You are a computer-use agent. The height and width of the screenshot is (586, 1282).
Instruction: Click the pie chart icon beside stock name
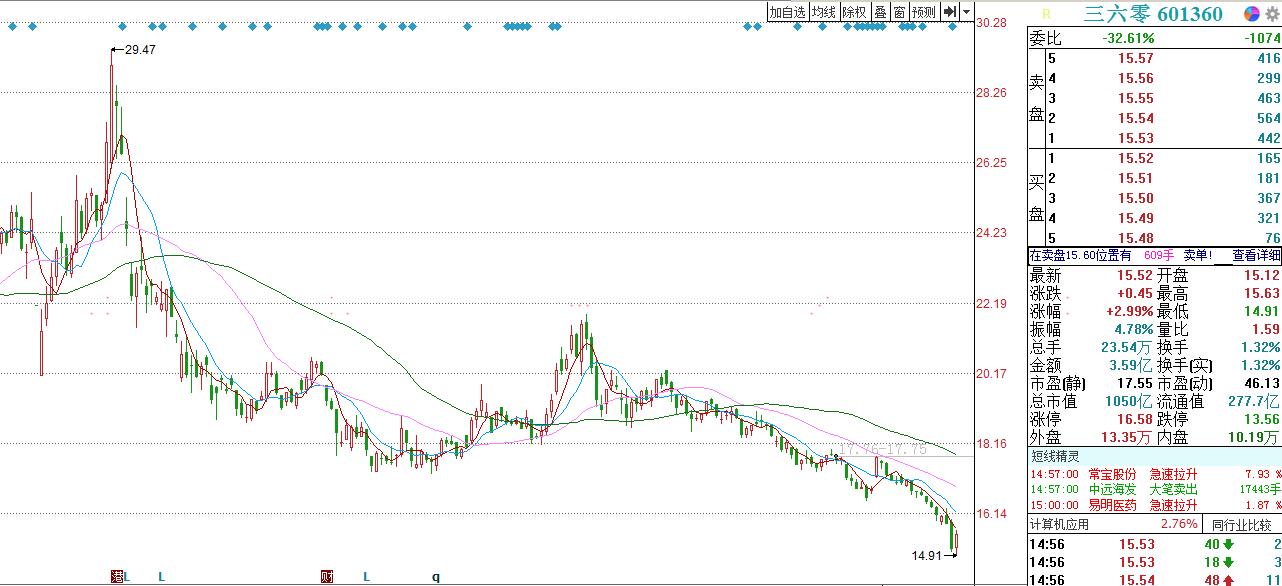(1250, 13)
